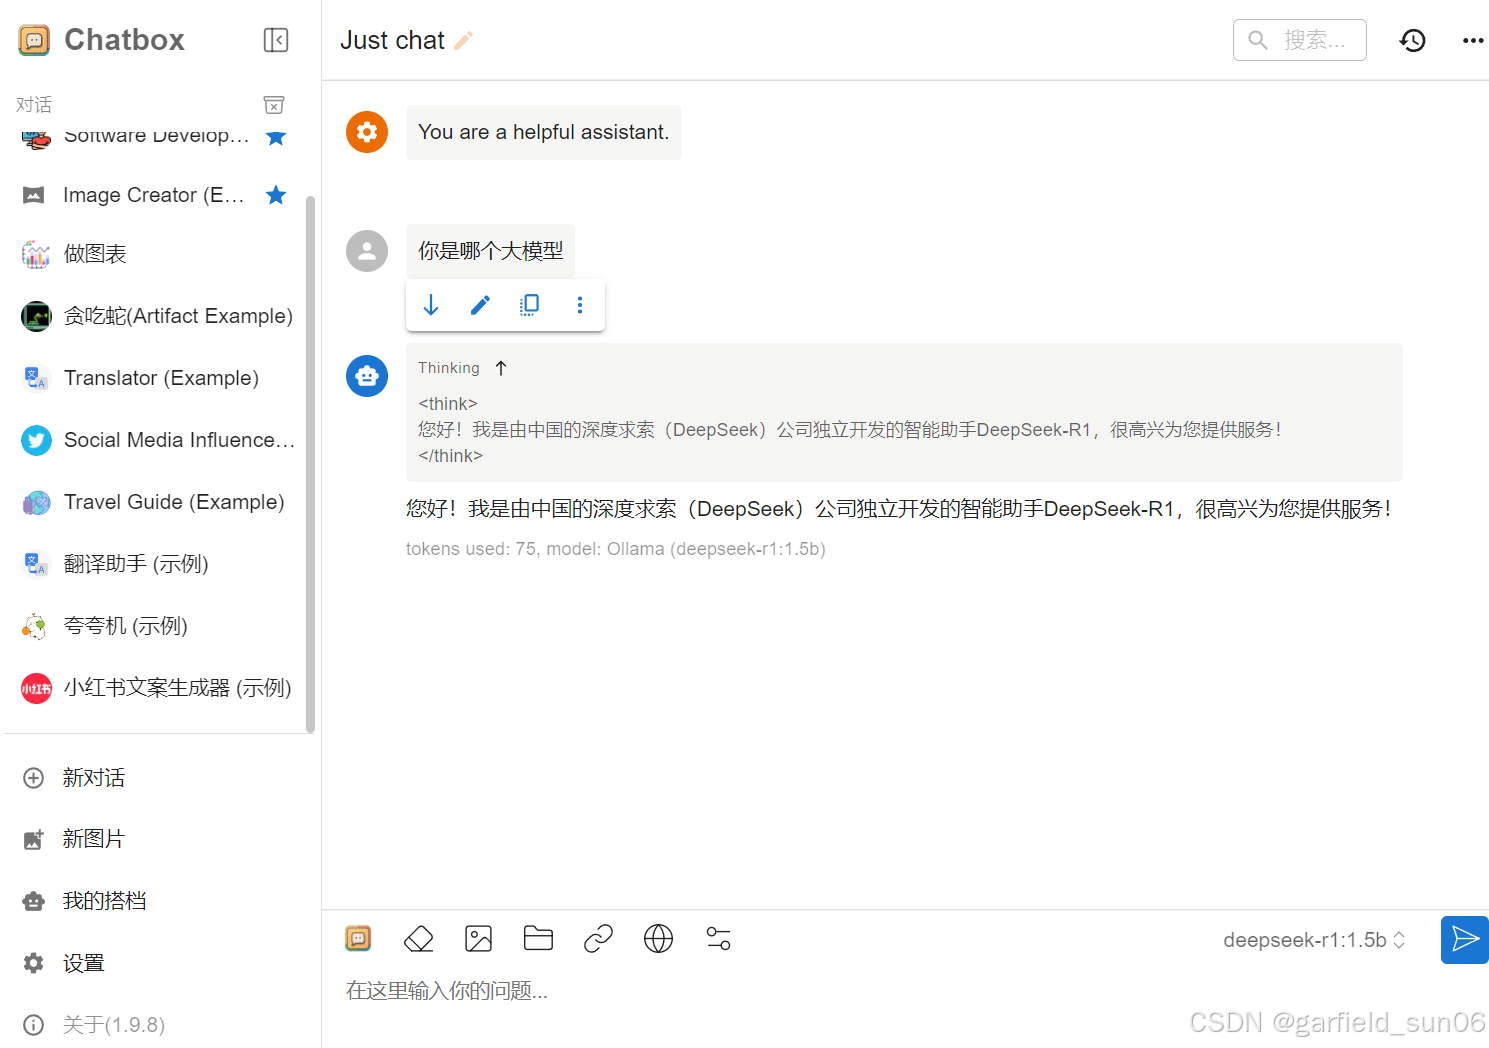
Task: Click the 做图表 chart icon
Action: click(36, 254)
